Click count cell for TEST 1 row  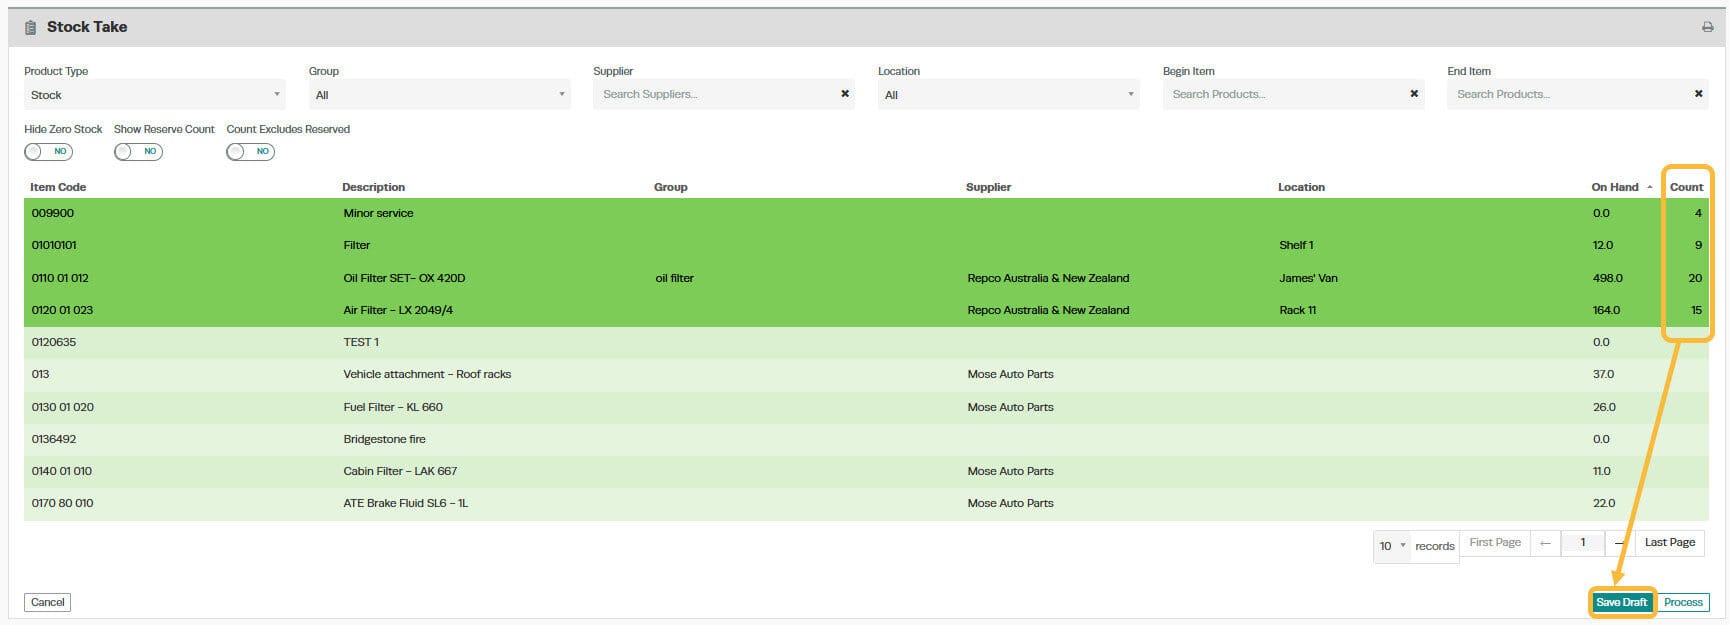point(1686,342)
